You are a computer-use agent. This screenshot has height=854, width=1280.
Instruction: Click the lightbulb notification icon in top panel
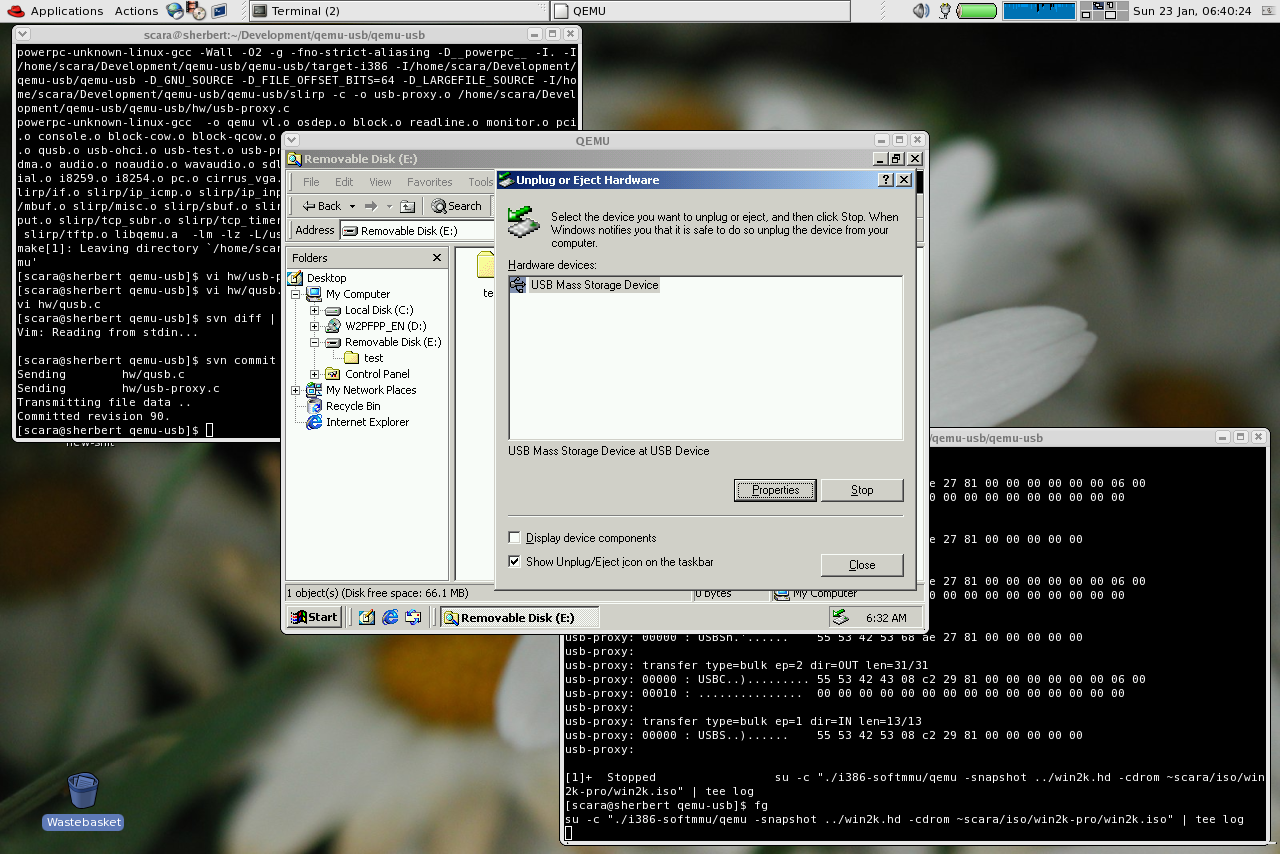click(945, 11)
